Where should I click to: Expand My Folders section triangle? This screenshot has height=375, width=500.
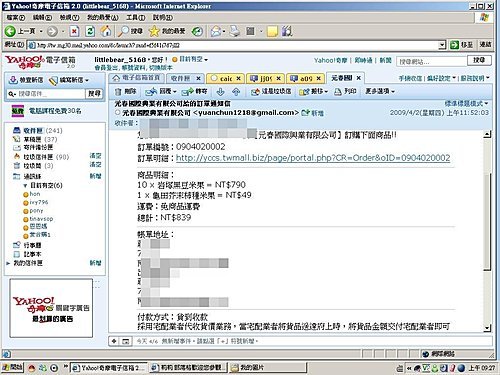pos(8,263)
